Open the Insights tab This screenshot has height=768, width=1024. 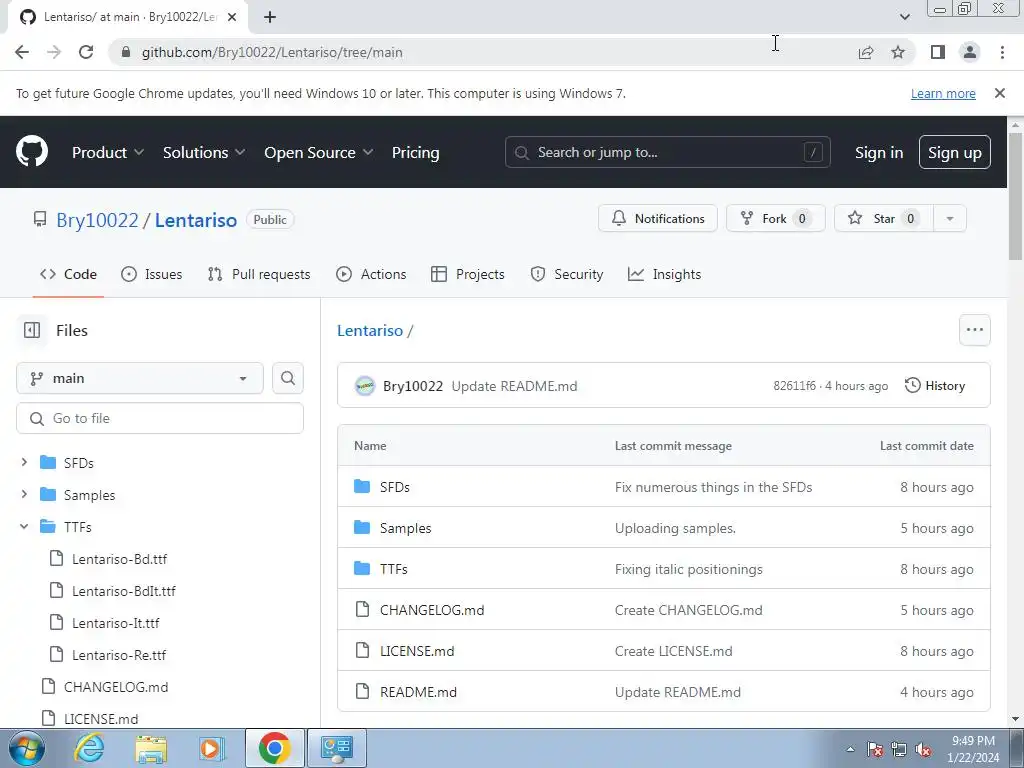tap(664, 274)
